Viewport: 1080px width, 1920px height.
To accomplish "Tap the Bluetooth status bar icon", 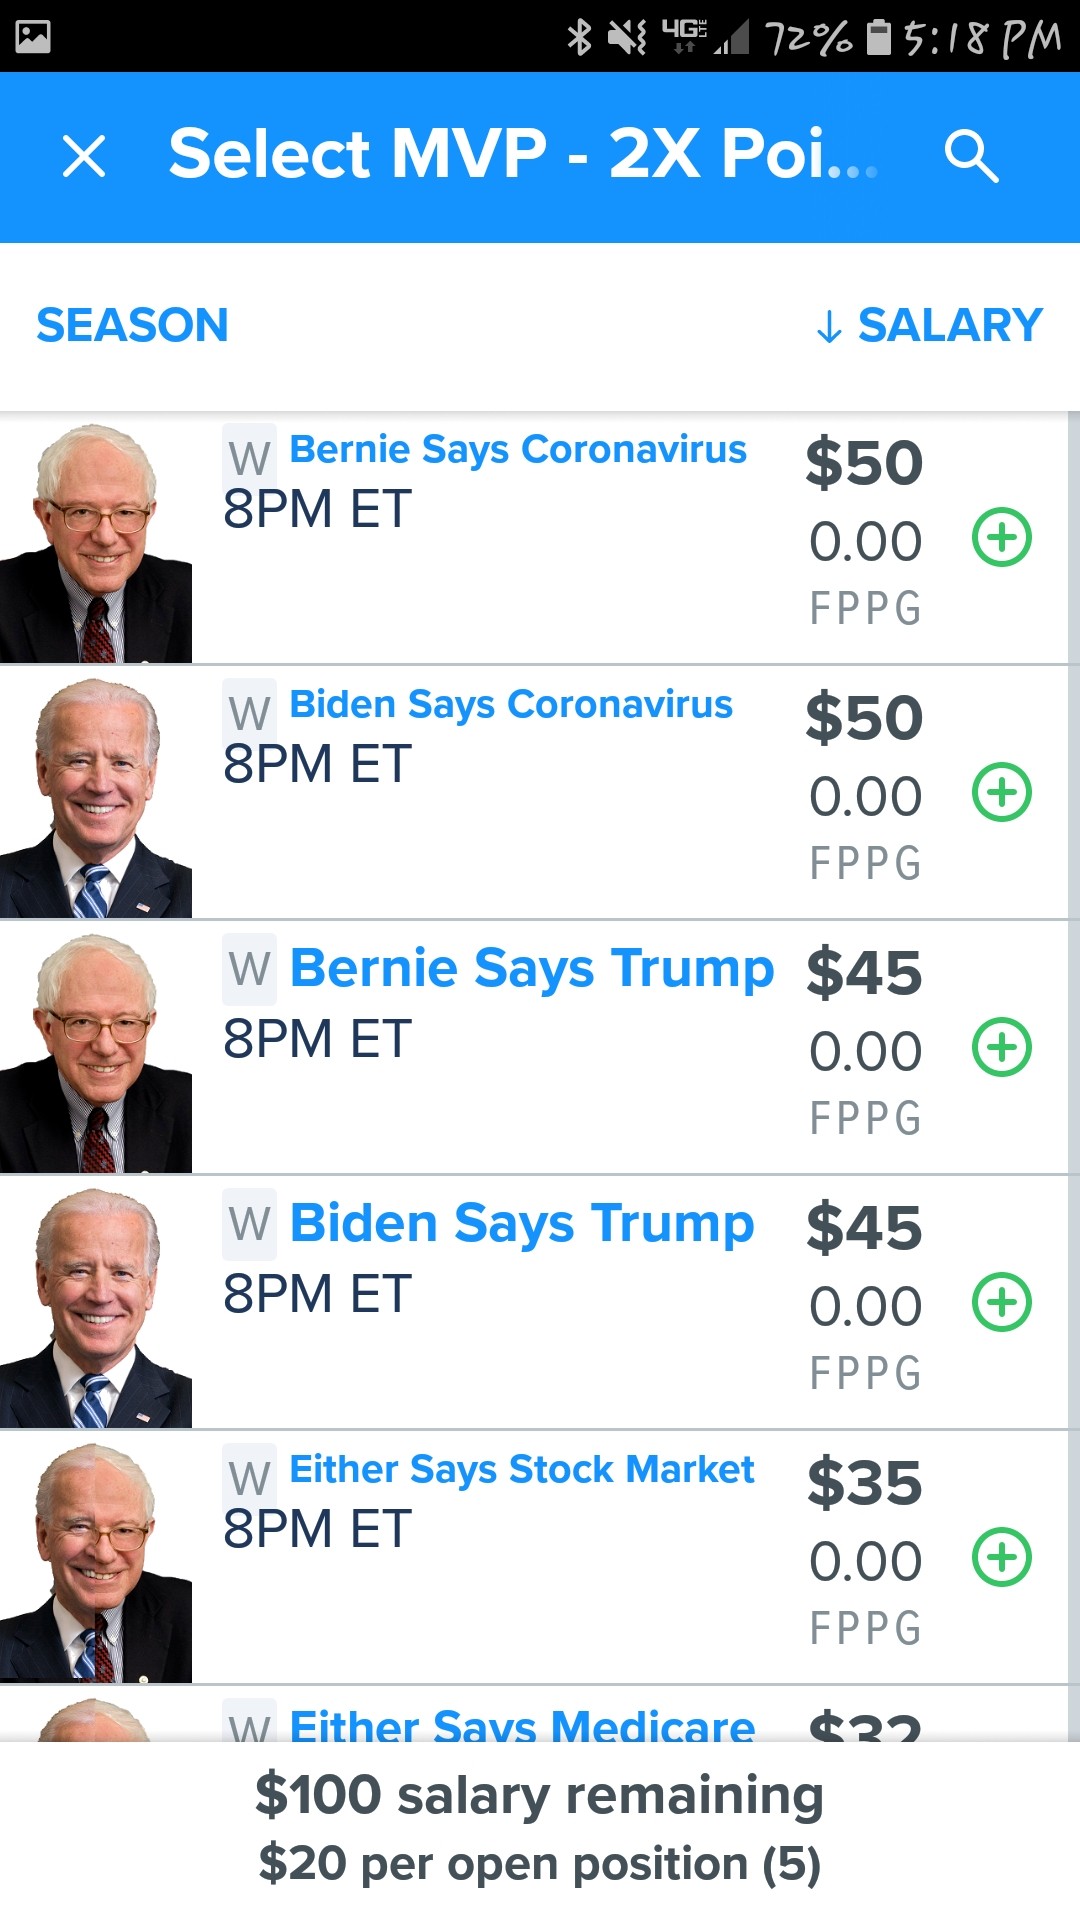I will (x=579, y=37).
